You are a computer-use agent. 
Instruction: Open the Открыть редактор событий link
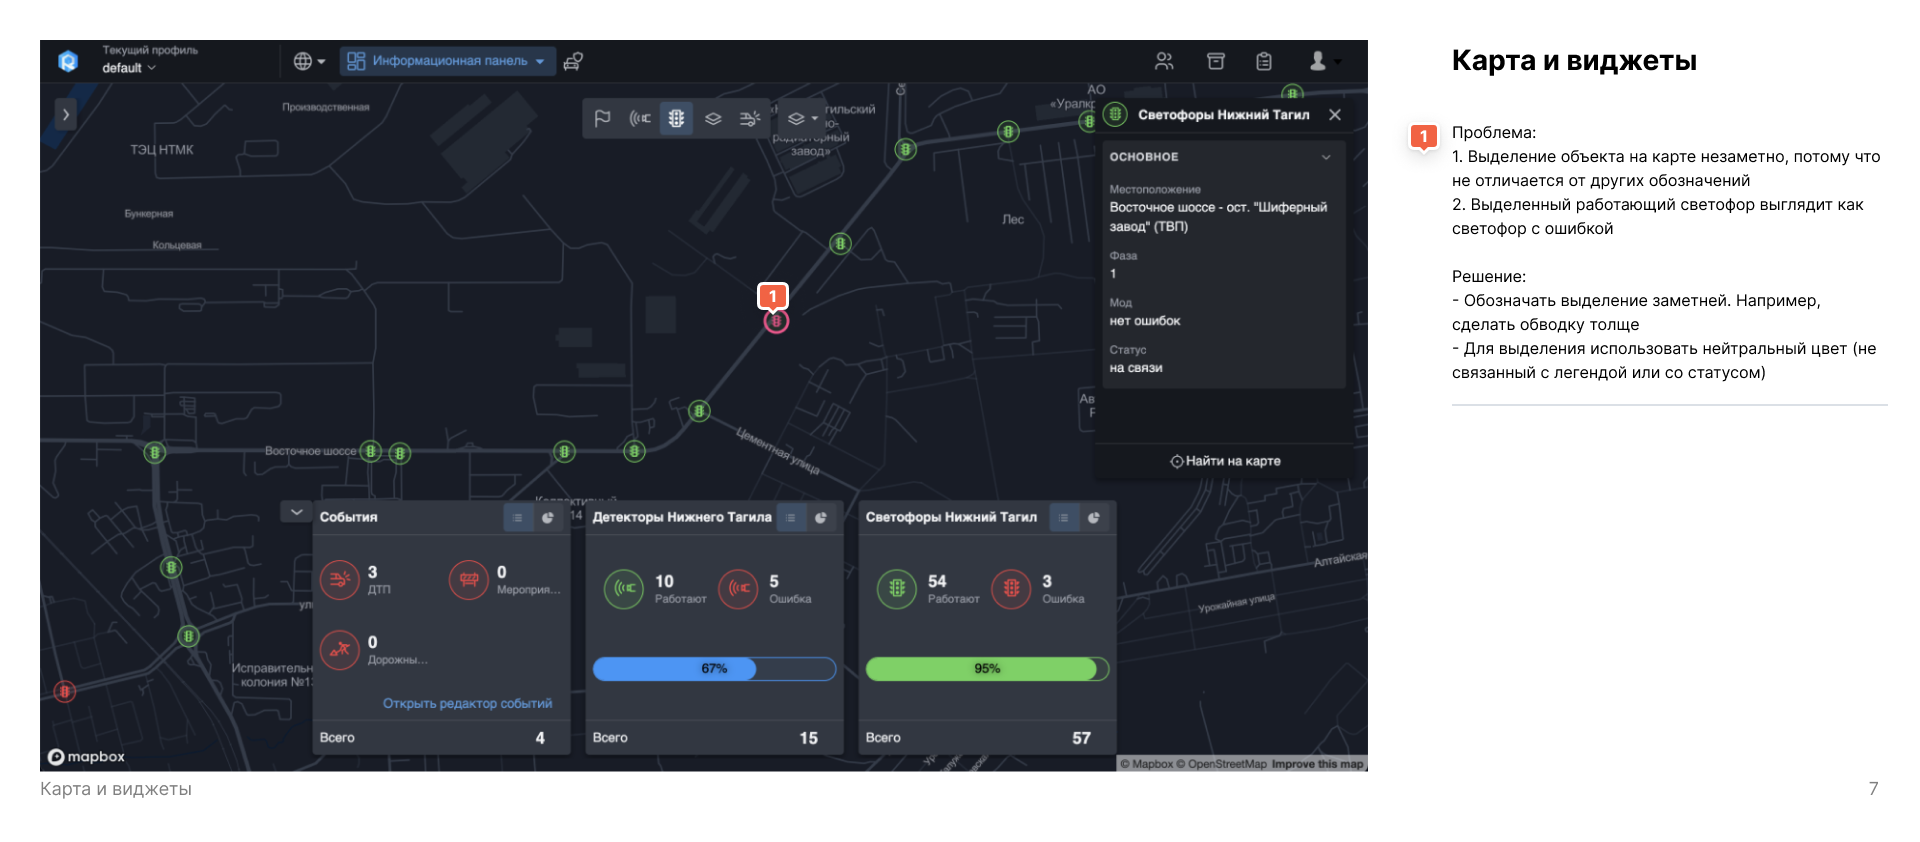click(x=467, y=704)
